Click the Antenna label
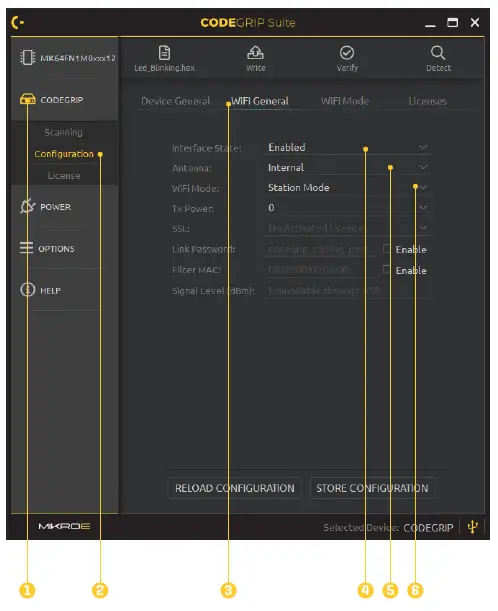This screenshot has width=498, height=611. pyautogui.click(x=191, y=168)
